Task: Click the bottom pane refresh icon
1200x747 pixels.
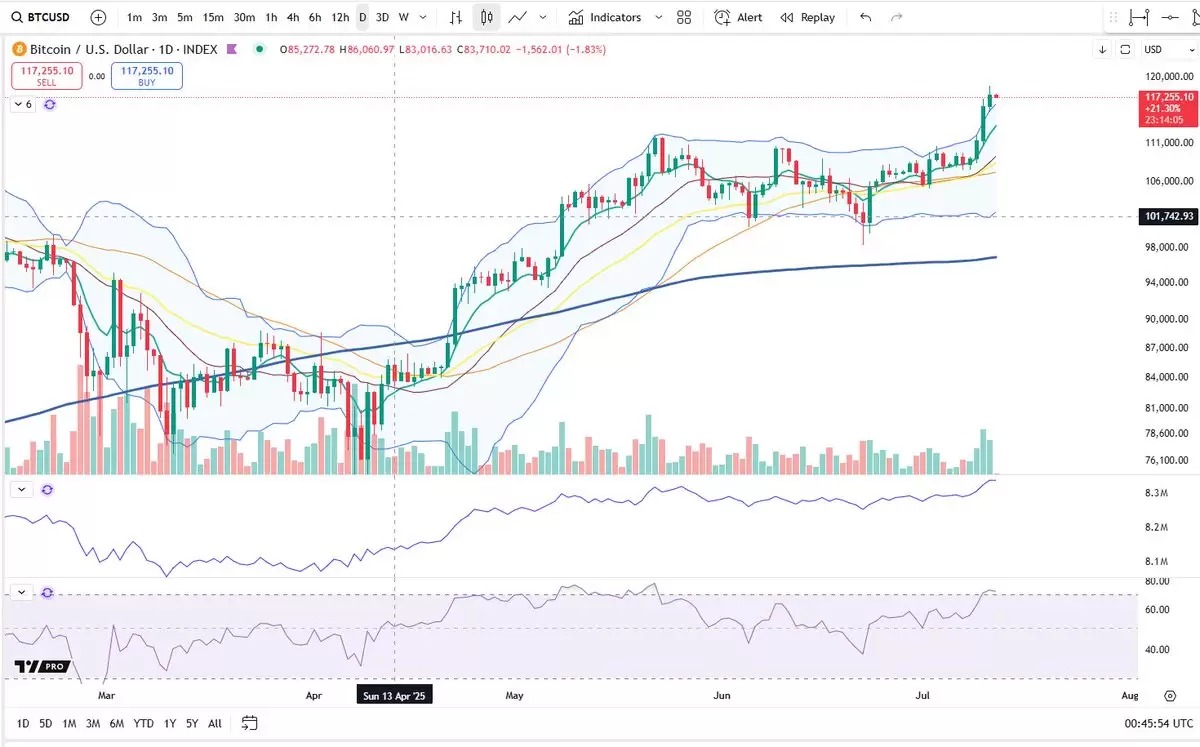Action: click(48, 592)
